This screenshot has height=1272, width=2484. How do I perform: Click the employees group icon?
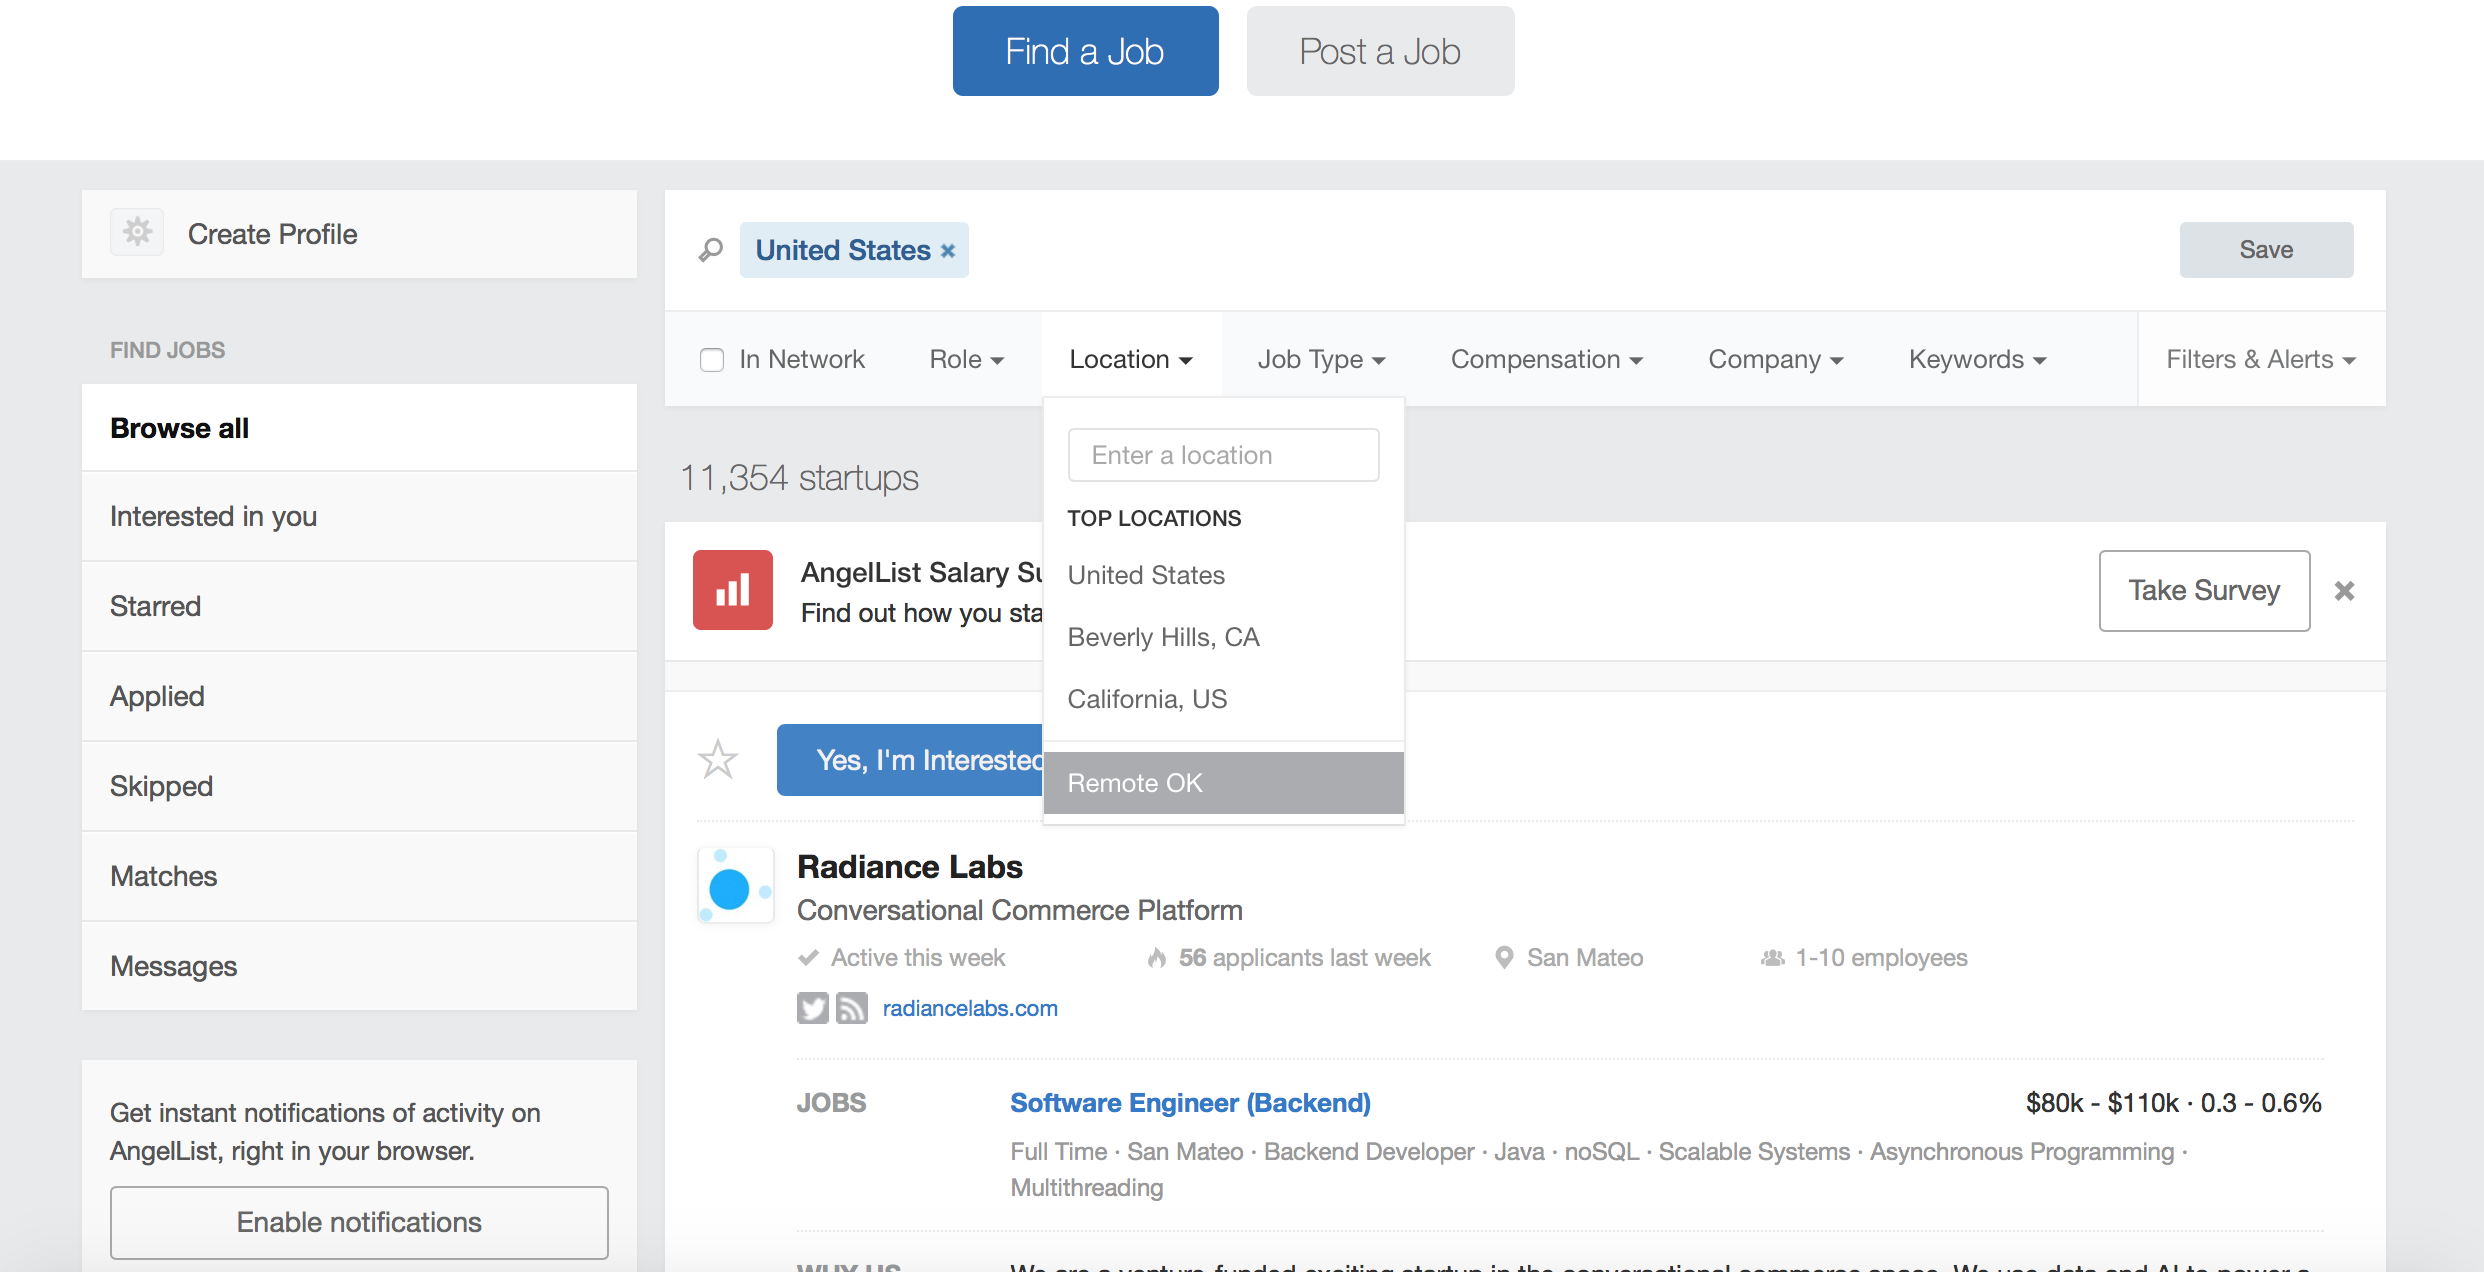1772,958
